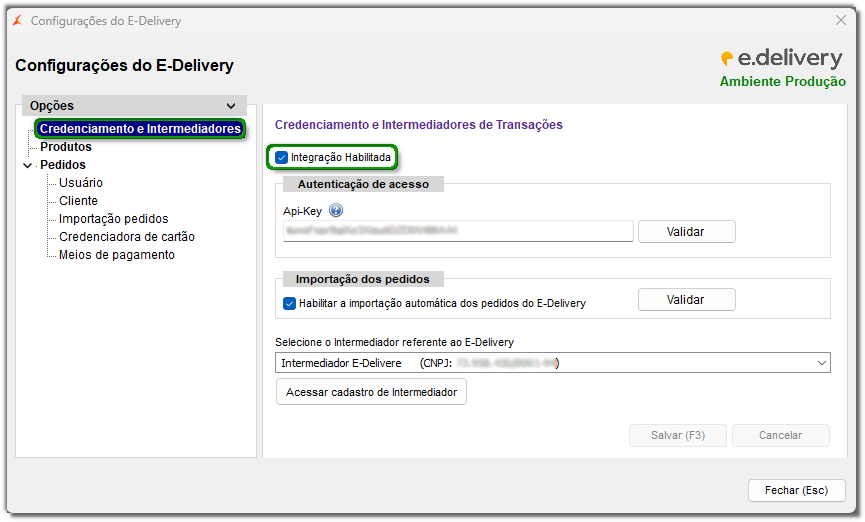Screen dimensions: 865x522
Task: Open Importação pedidos settings
Action: coord(114,219)
